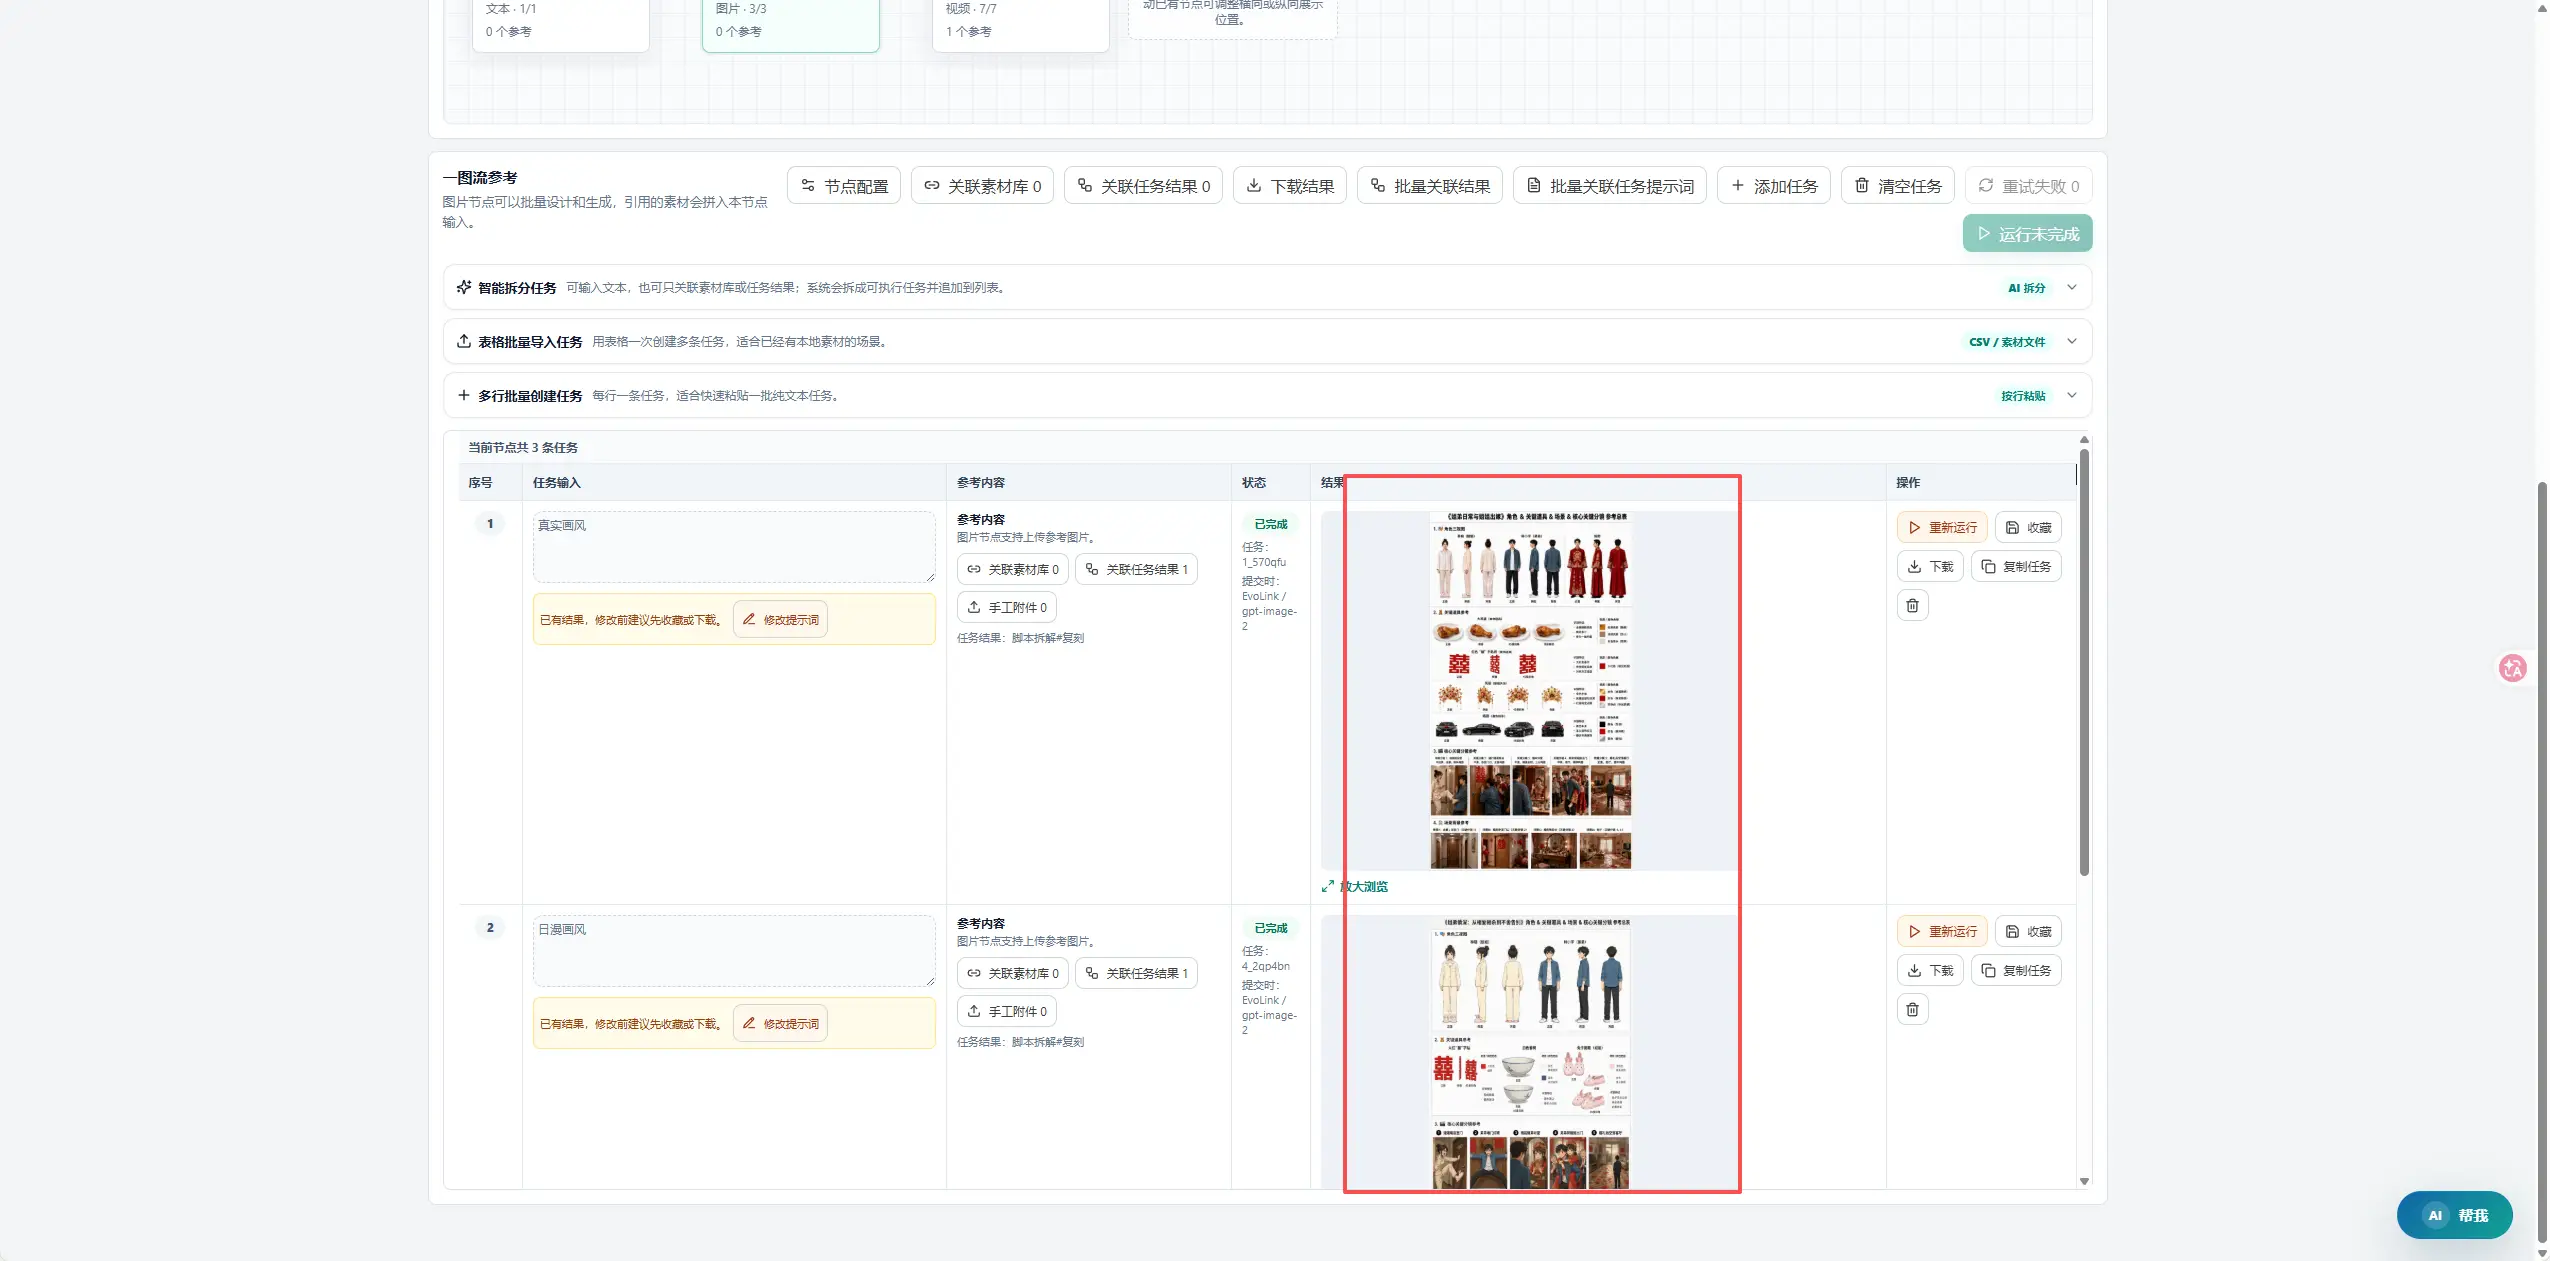
Task: Click 重试失败 0 button
Action: click(2028, 186)
